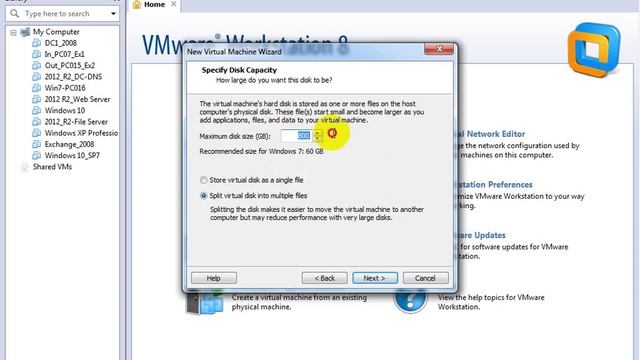
Task: Click the library search field
Action: pos(63,13)
